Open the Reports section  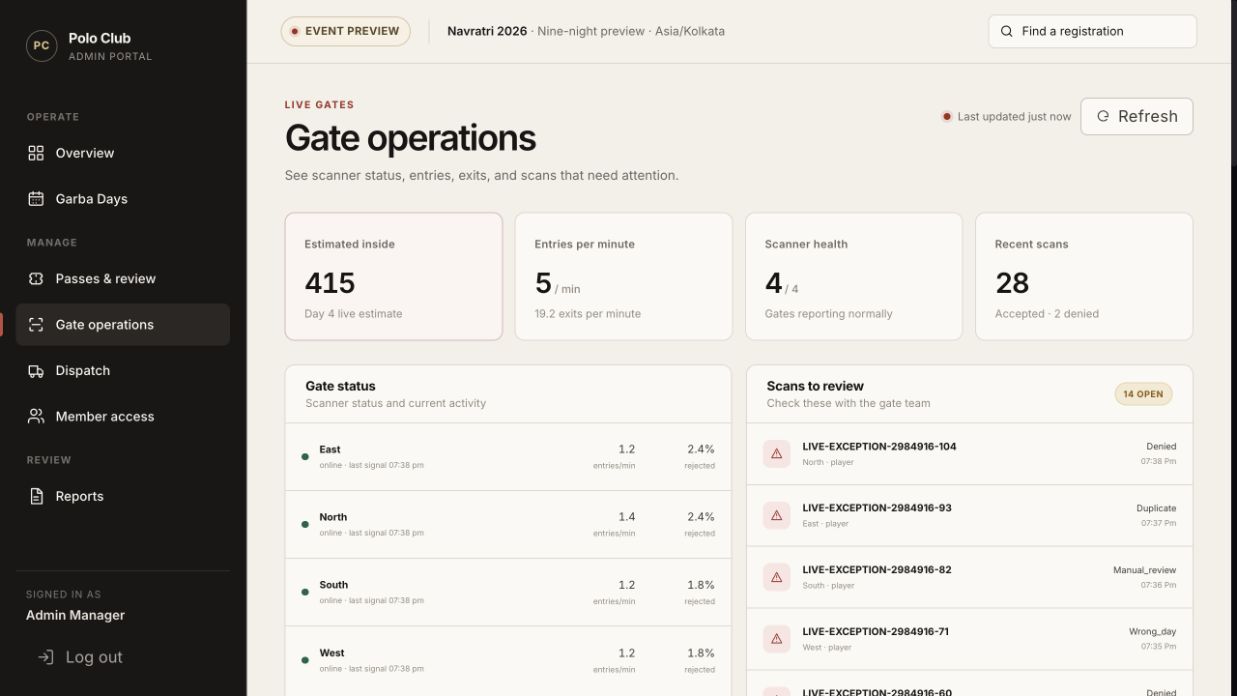(x=123, y=497)
